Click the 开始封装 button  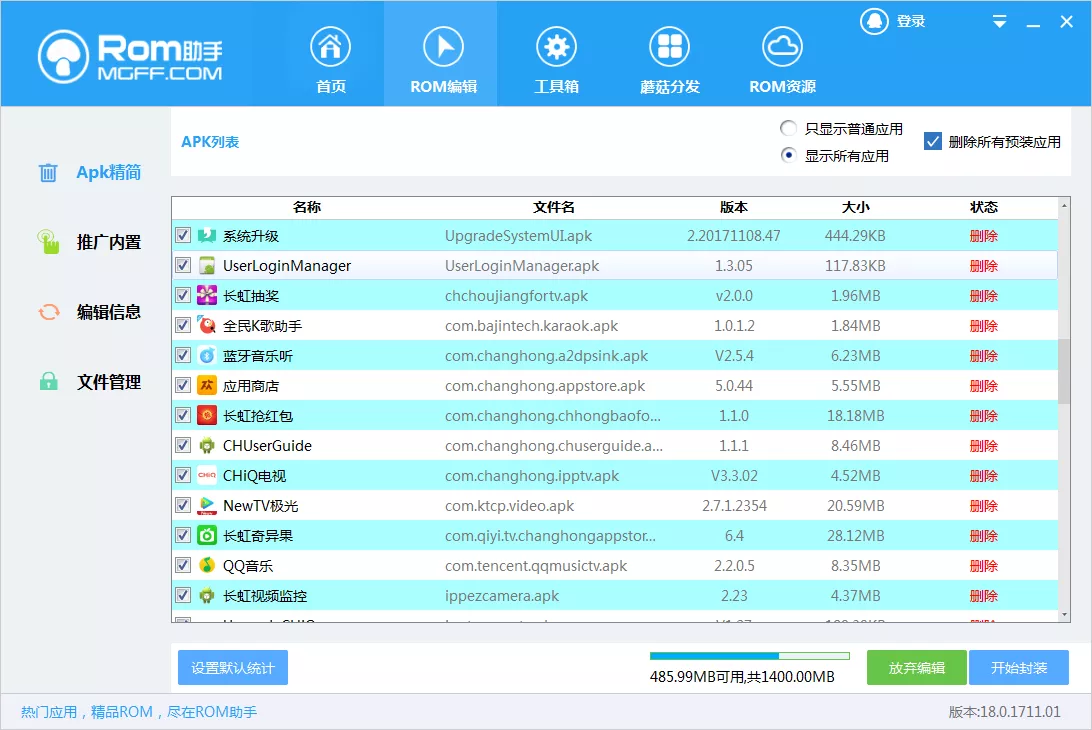click(x=1019, y=667)
